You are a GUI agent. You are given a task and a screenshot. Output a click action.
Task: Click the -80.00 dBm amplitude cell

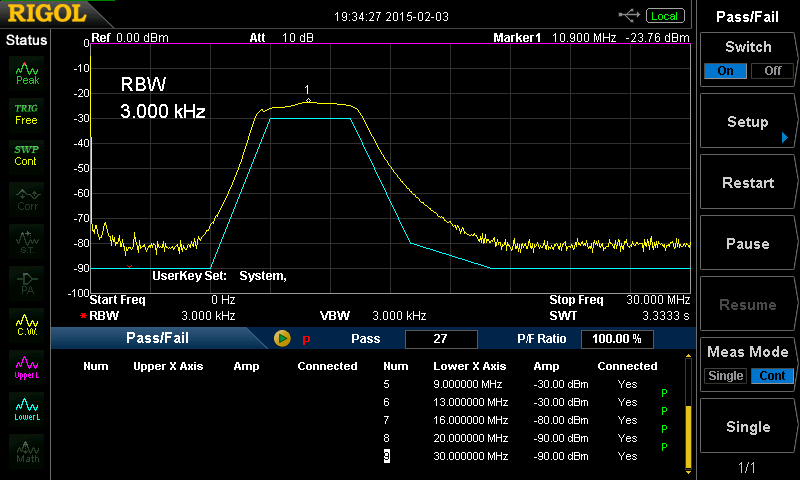point(561,420)
